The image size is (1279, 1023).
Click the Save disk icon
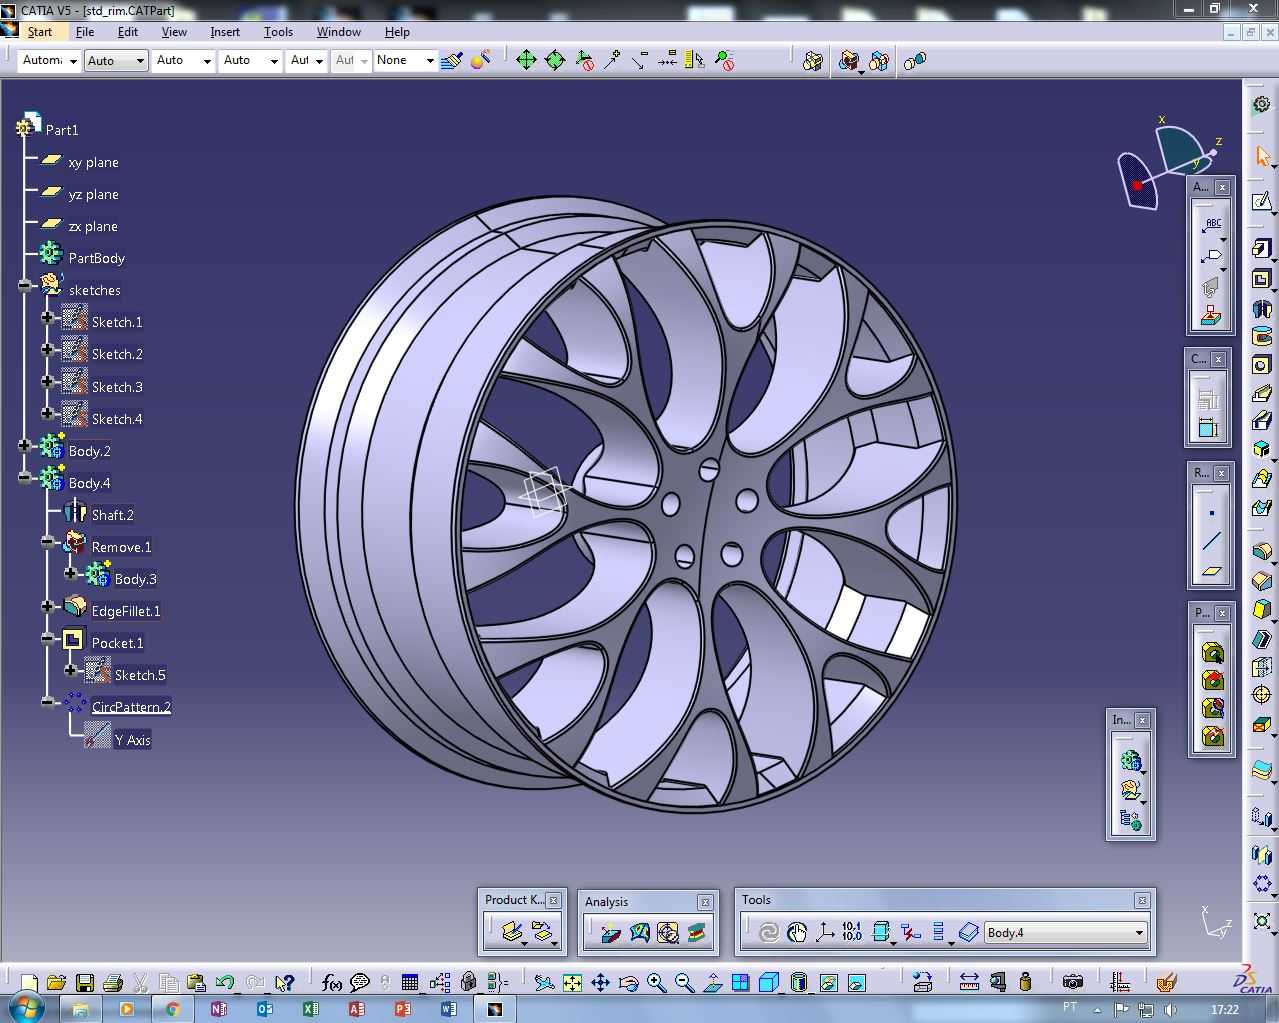84,983
